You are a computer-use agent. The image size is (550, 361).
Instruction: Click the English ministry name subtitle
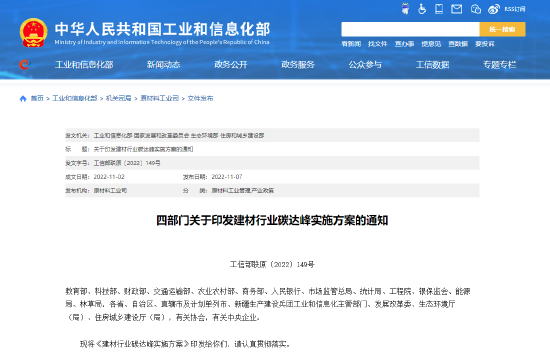(162, 42)
